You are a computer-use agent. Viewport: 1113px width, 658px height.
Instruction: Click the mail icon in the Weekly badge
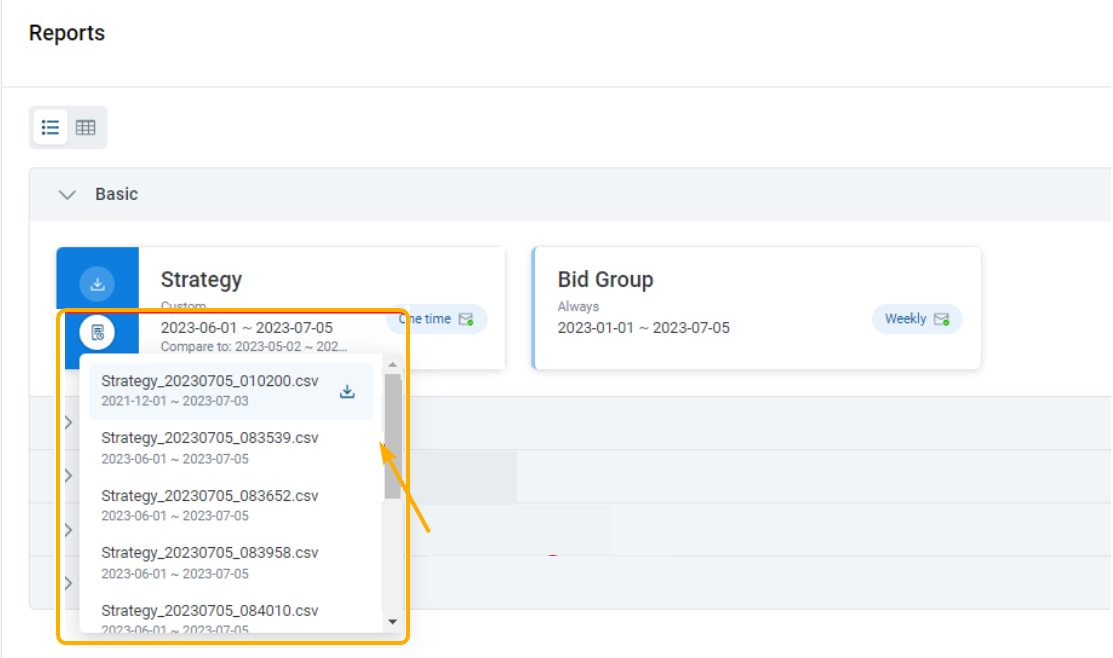941,319
